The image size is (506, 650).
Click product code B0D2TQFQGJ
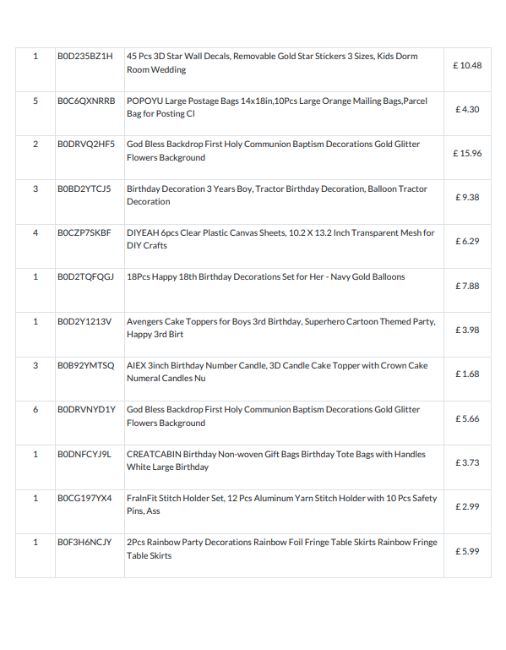click(85, 276)
